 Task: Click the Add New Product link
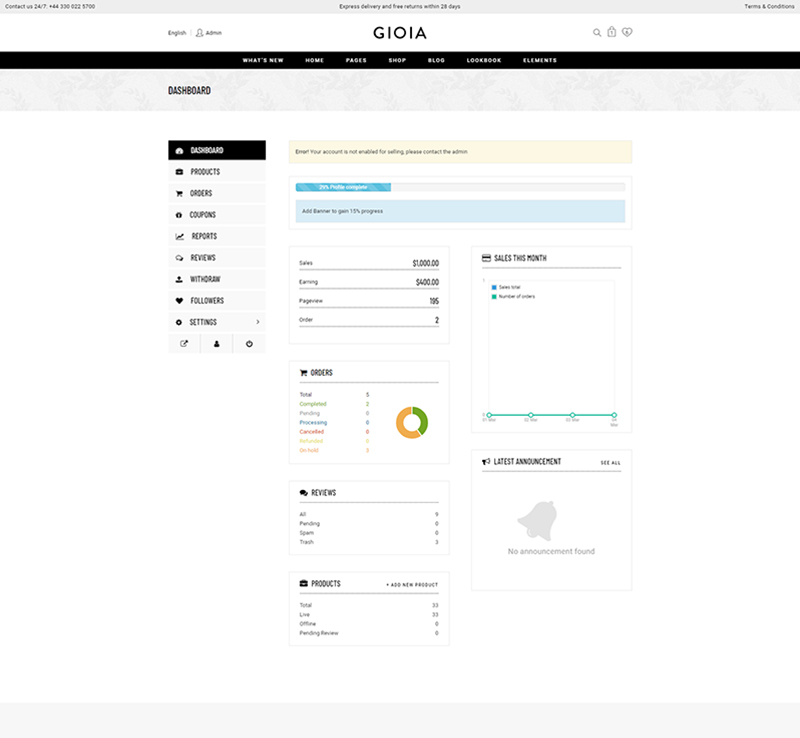[x=412, y=584]
